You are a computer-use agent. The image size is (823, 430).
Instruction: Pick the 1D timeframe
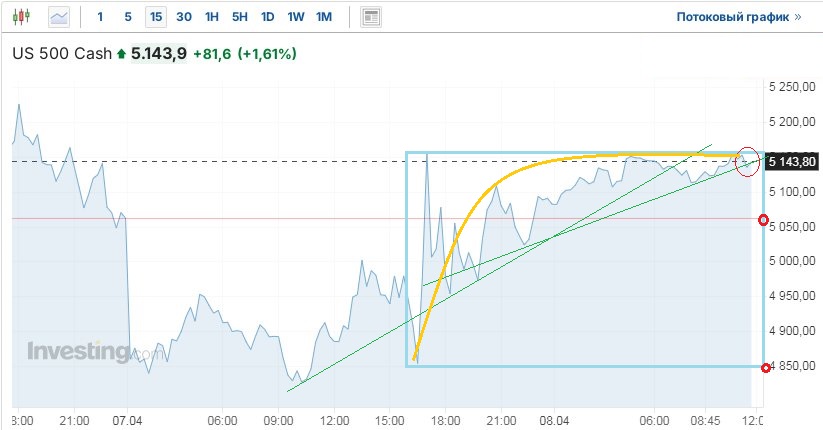click(x=268, y=17)
